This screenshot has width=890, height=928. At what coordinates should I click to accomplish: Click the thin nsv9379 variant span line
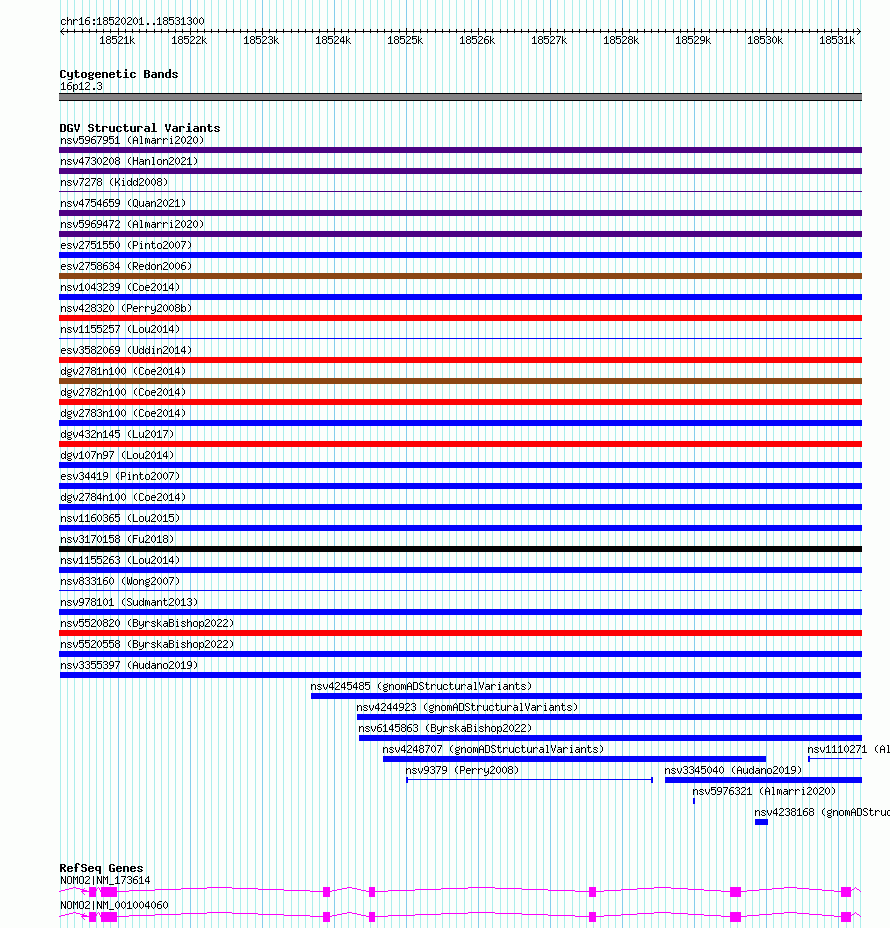(x=530, y=780)
